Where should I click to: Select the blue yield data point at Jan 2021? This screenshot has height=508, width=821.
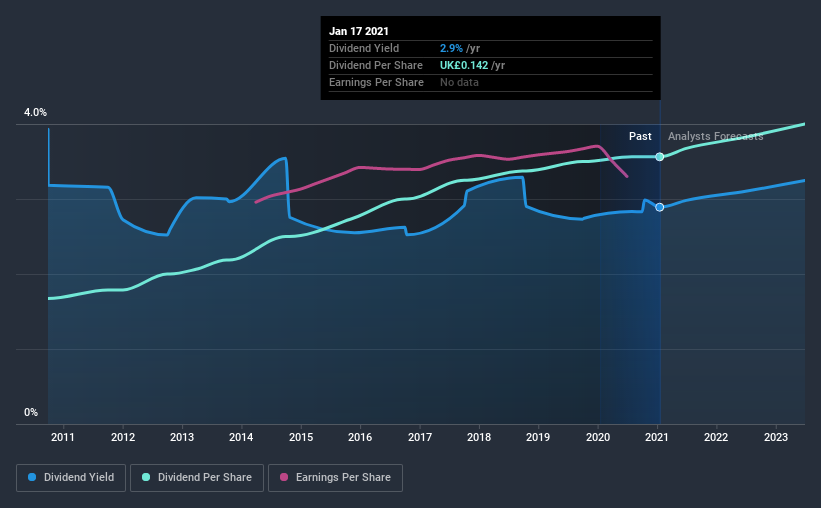pyautogui.click(x=660, y=207)
